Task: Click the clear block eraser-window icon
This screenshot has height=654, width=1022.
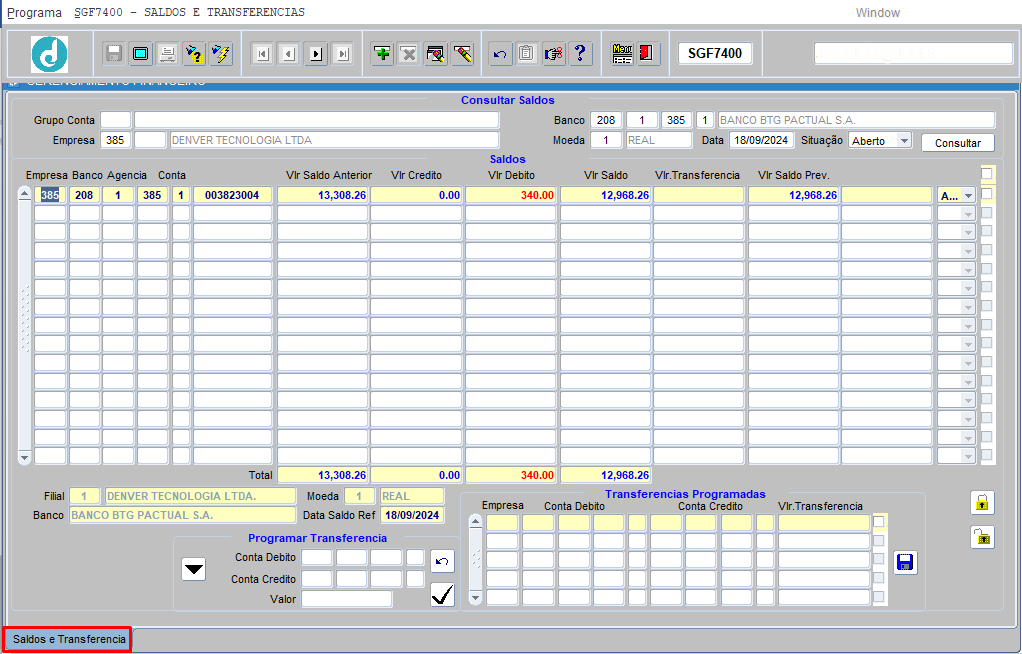Action: coord(435,53)
